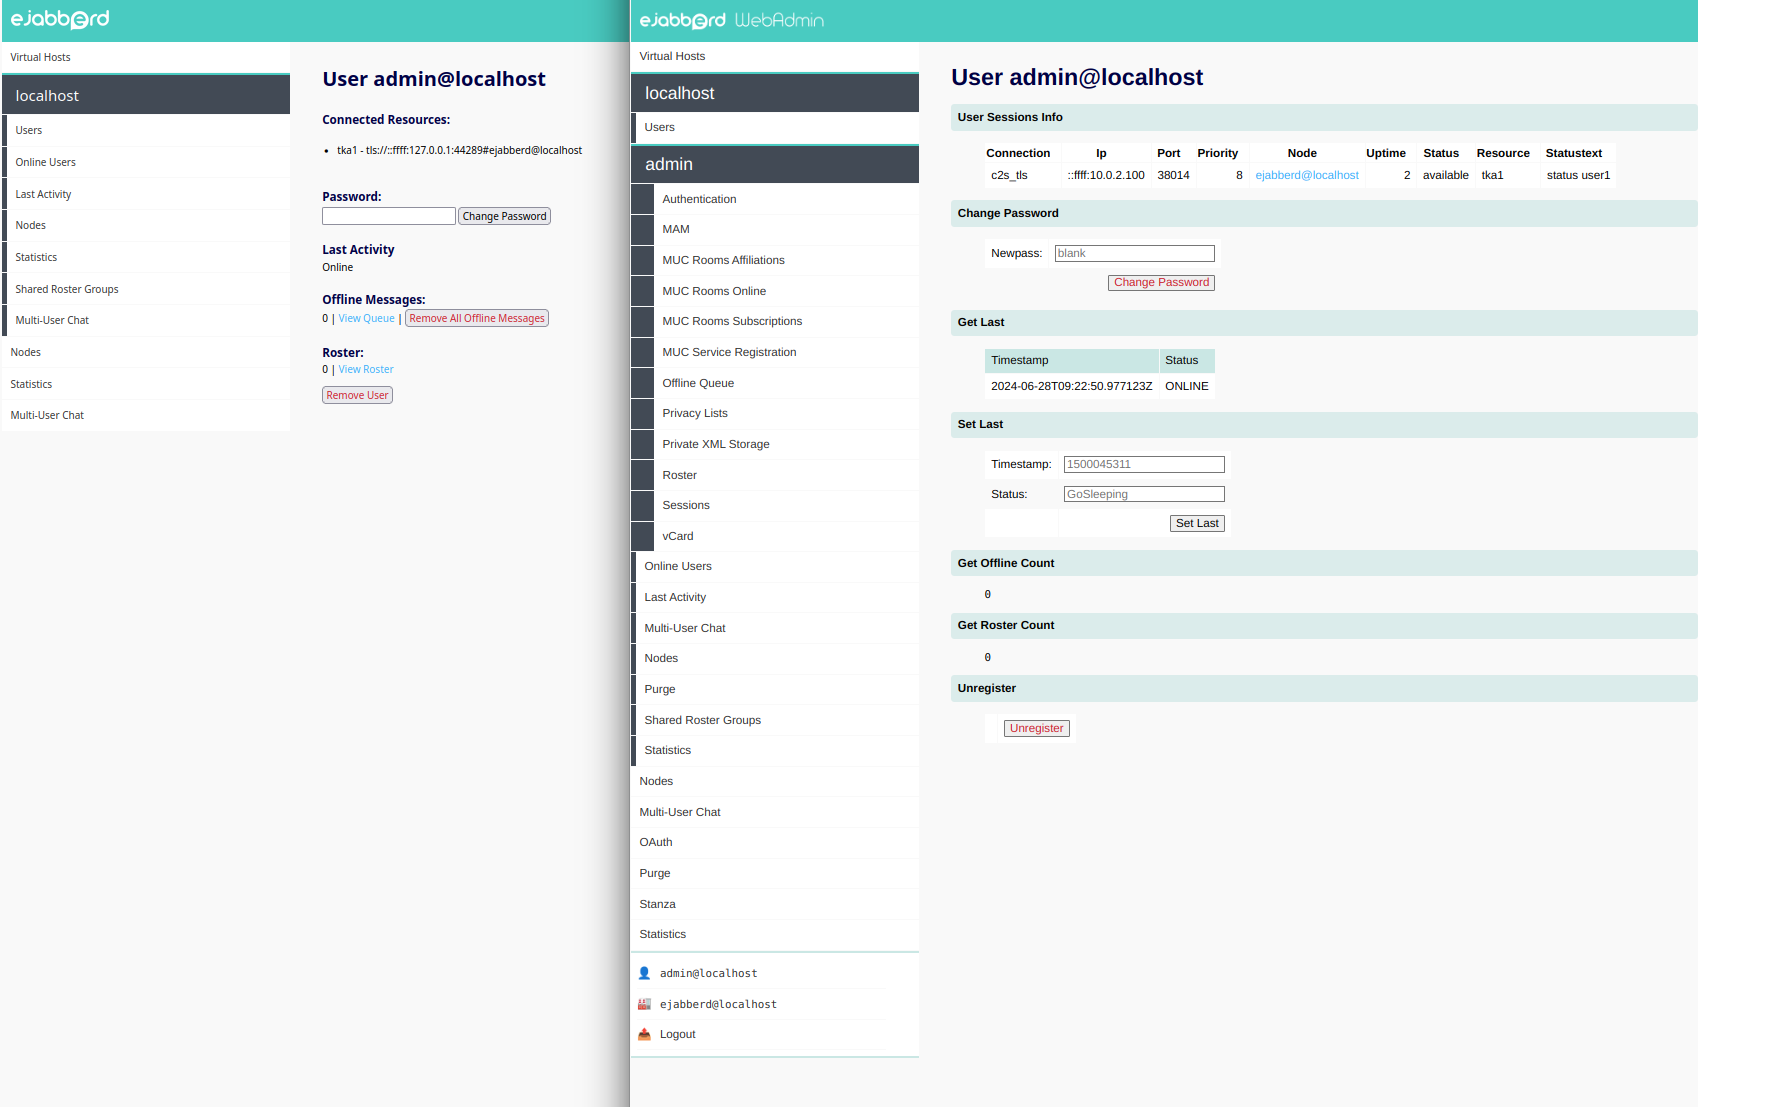The height and width of the screenshot is (1107, 1785).
Task: Click the Timestamp input field
Action: 1144,464
